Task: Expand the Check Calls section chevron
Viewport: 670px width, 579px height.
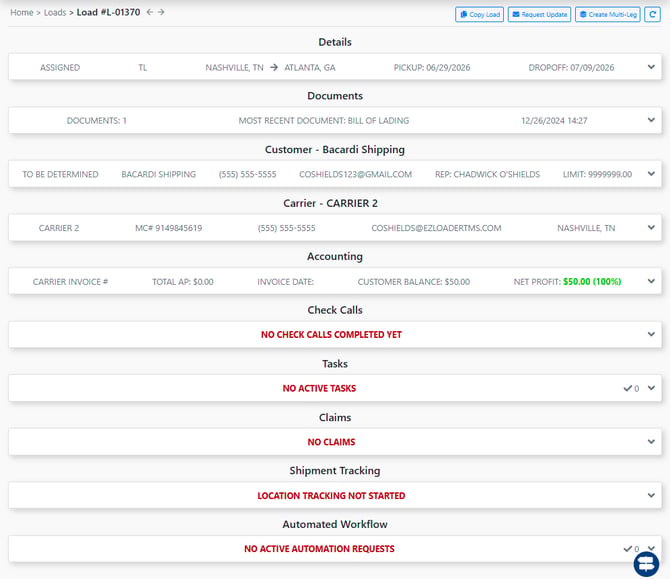Action: pyautogui.click(x=651, y=334)
